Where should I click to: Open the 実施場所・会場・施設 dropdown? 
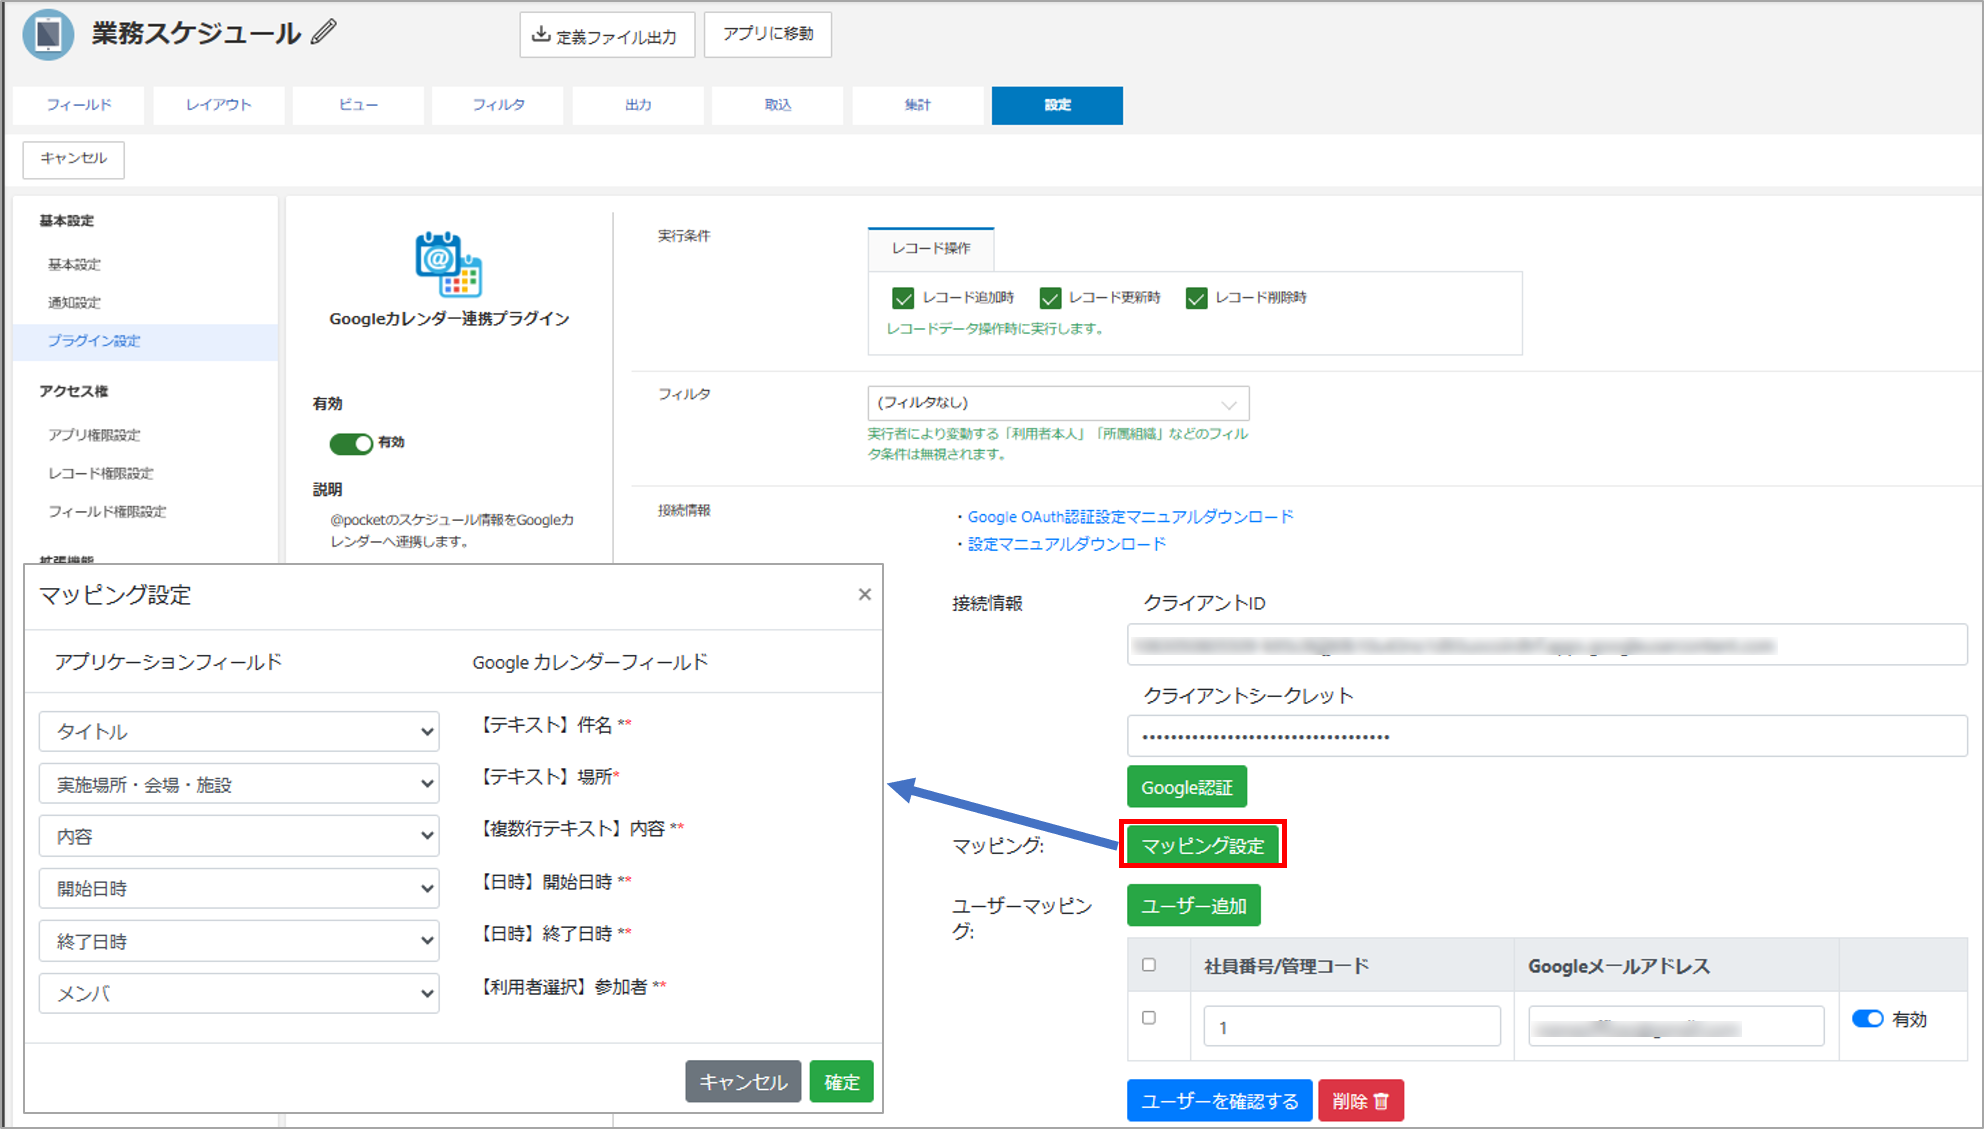[239, 784]
